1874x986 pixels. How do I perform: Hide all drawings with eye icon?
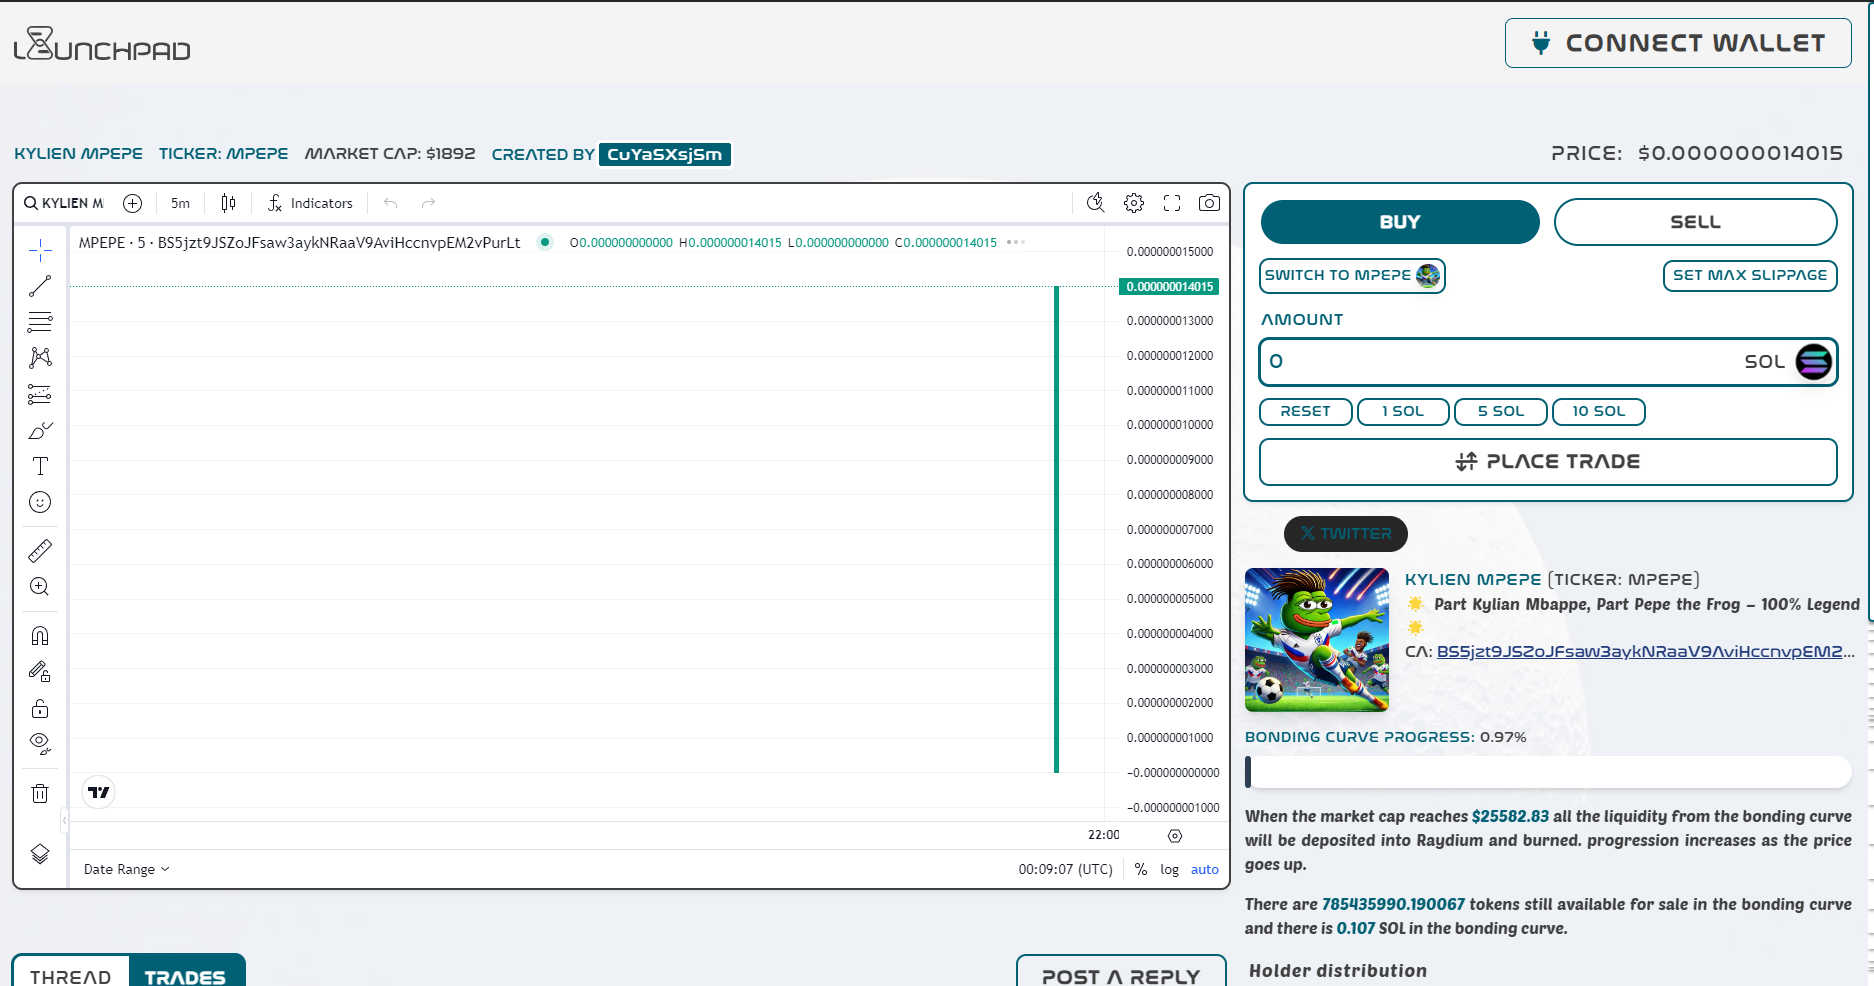[40, 744]
